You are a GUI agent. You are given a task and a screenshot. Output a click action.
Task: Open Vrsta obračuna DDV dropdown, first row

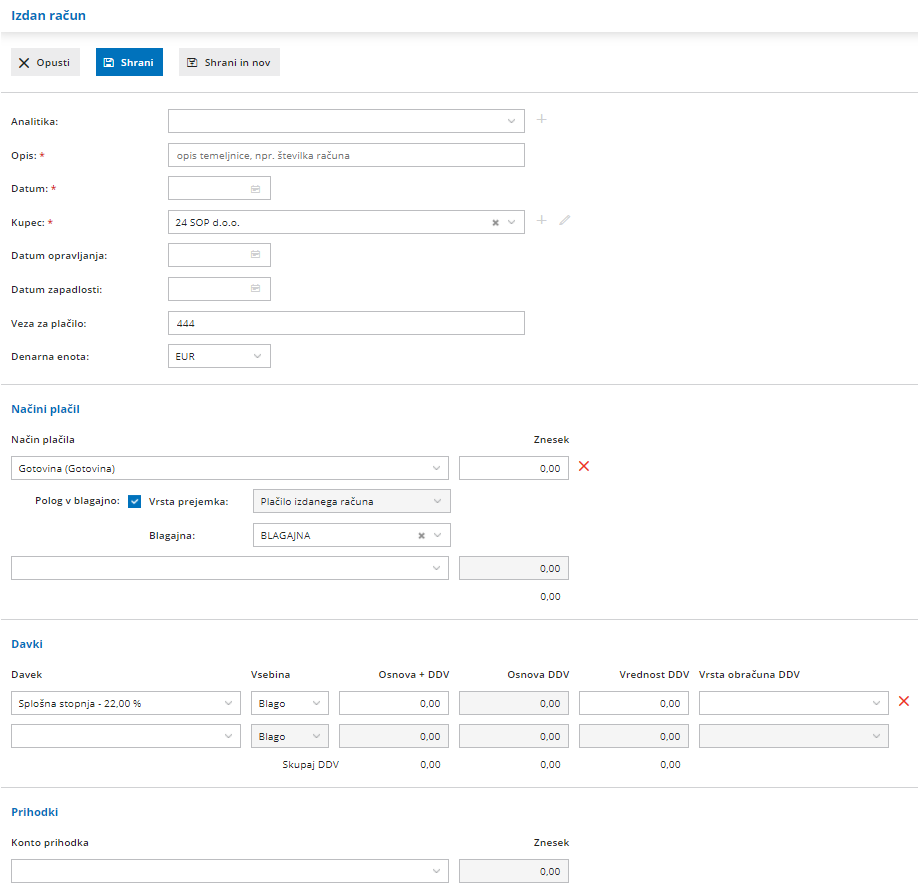point(794,704)
